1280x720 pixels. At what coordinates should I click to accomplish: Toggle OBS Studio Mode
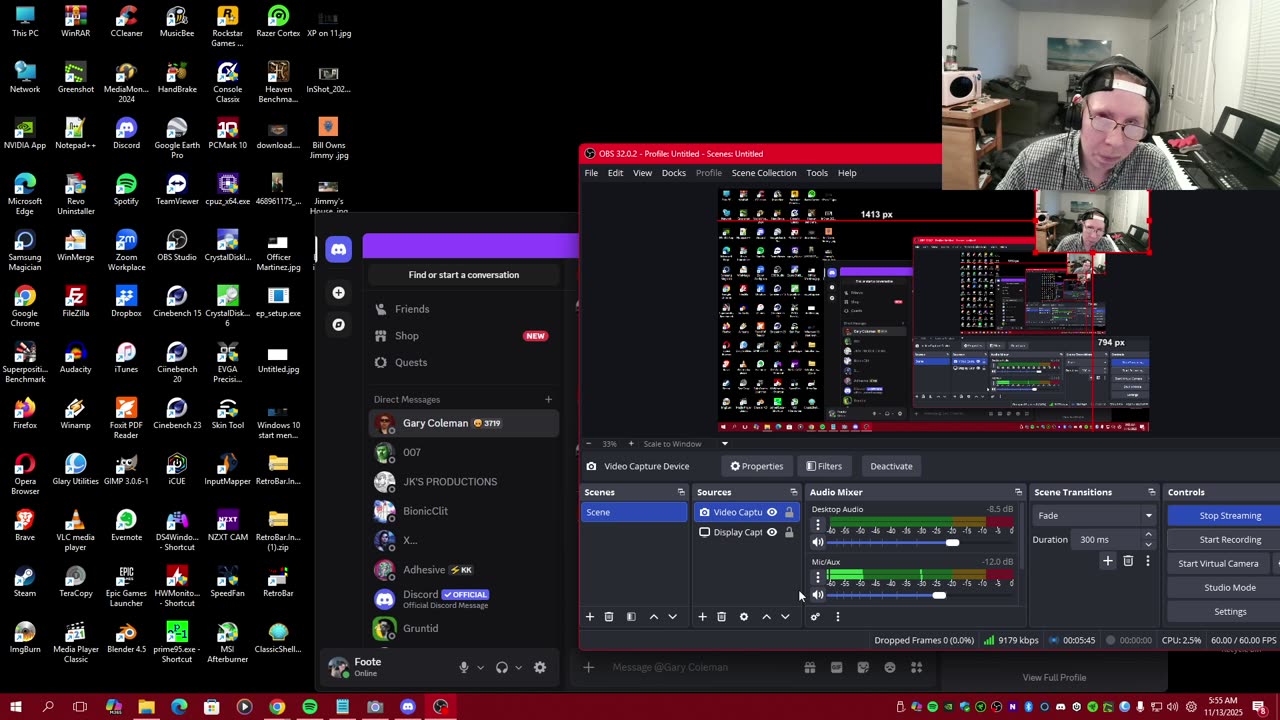click(1229, 588)
